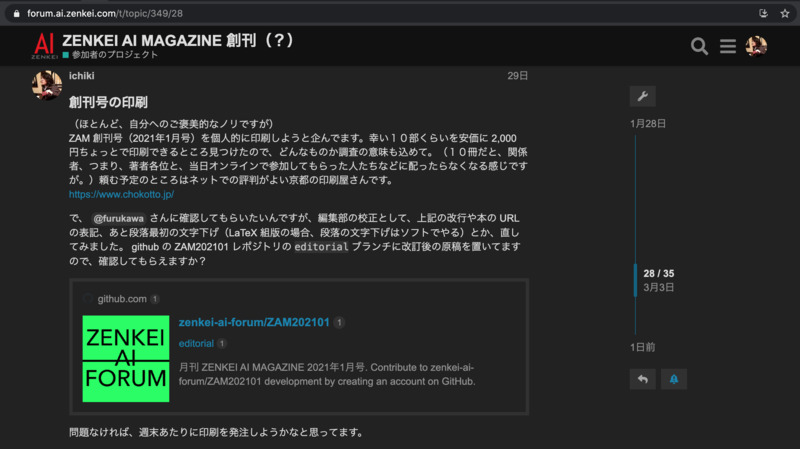Click the topic title ZENKEI AI MAGAZINE 創刊
800x449 pixels.
click(x=178, y=40)
